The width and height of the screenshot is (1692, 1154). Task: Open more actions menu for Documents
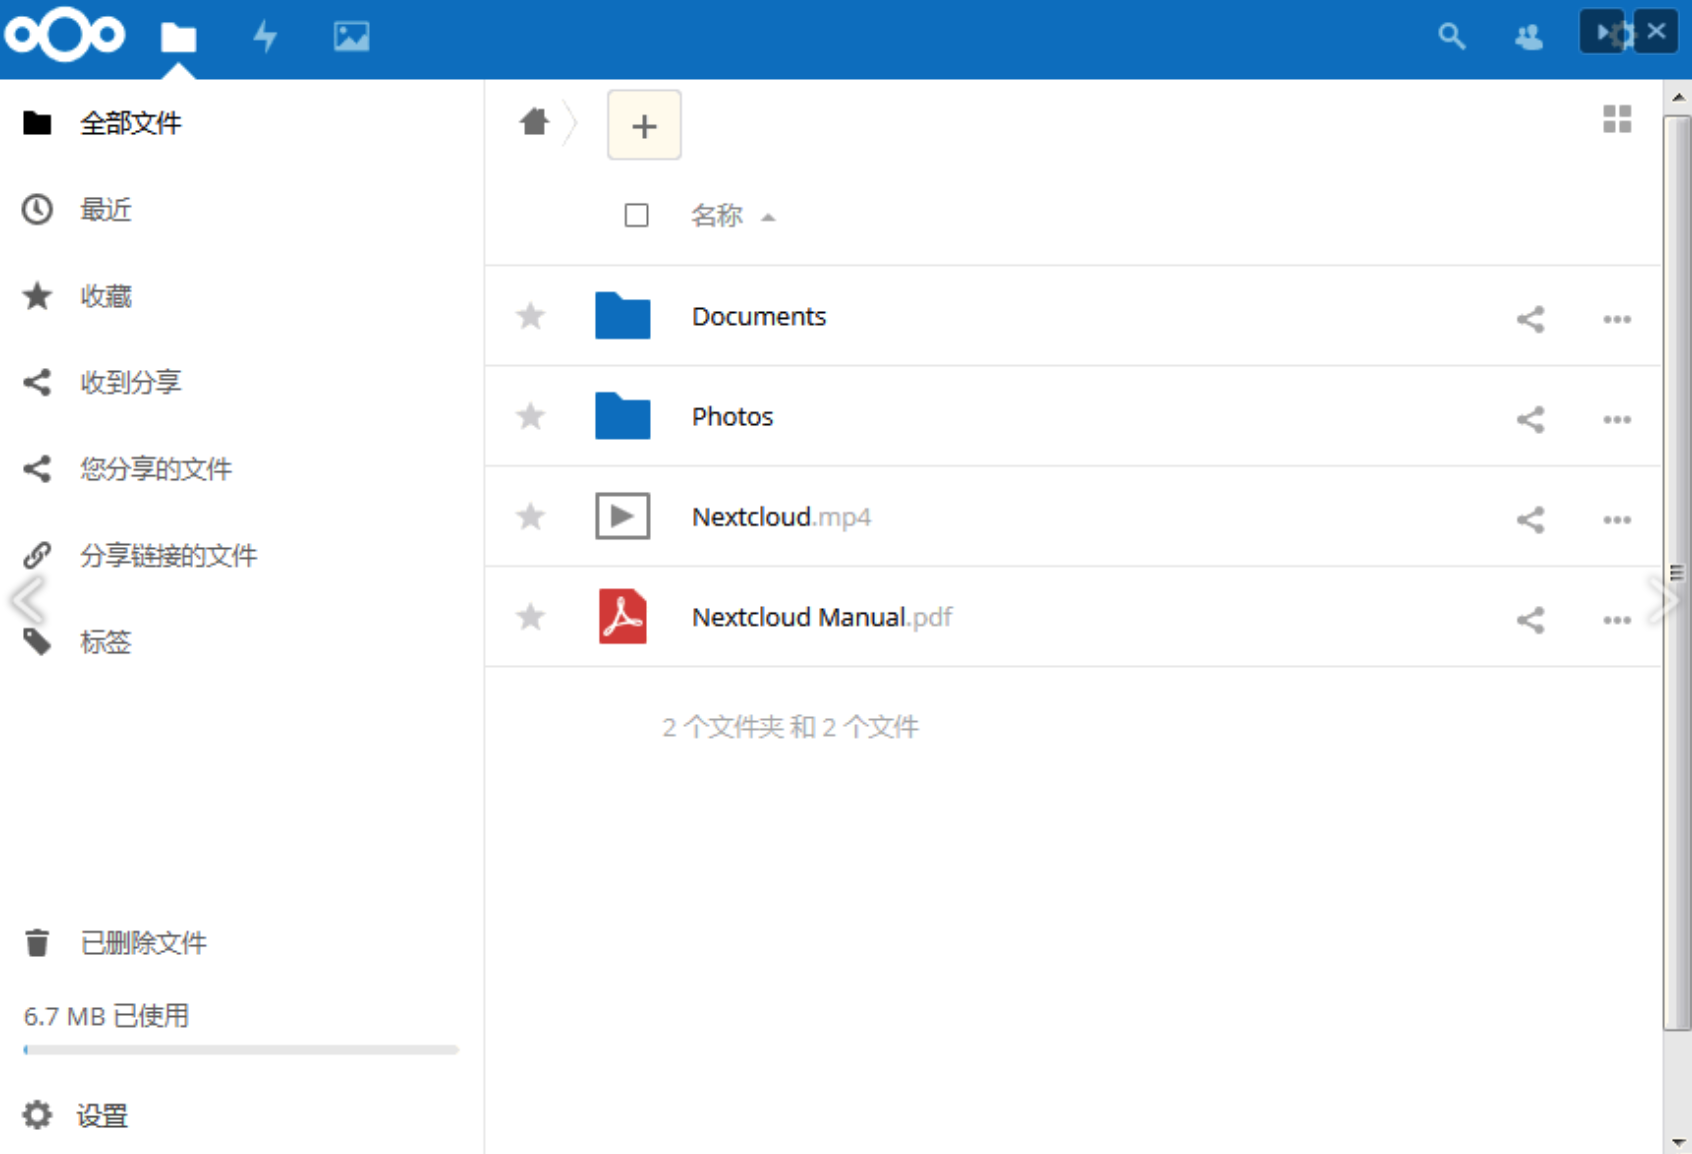coord(1617,319)
